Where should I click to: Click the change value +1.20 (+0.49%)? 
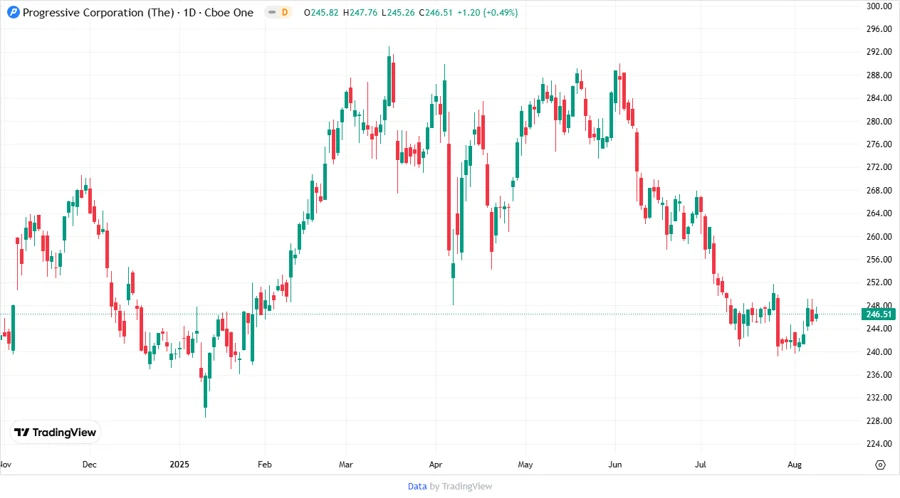click(x=487, y=12)
